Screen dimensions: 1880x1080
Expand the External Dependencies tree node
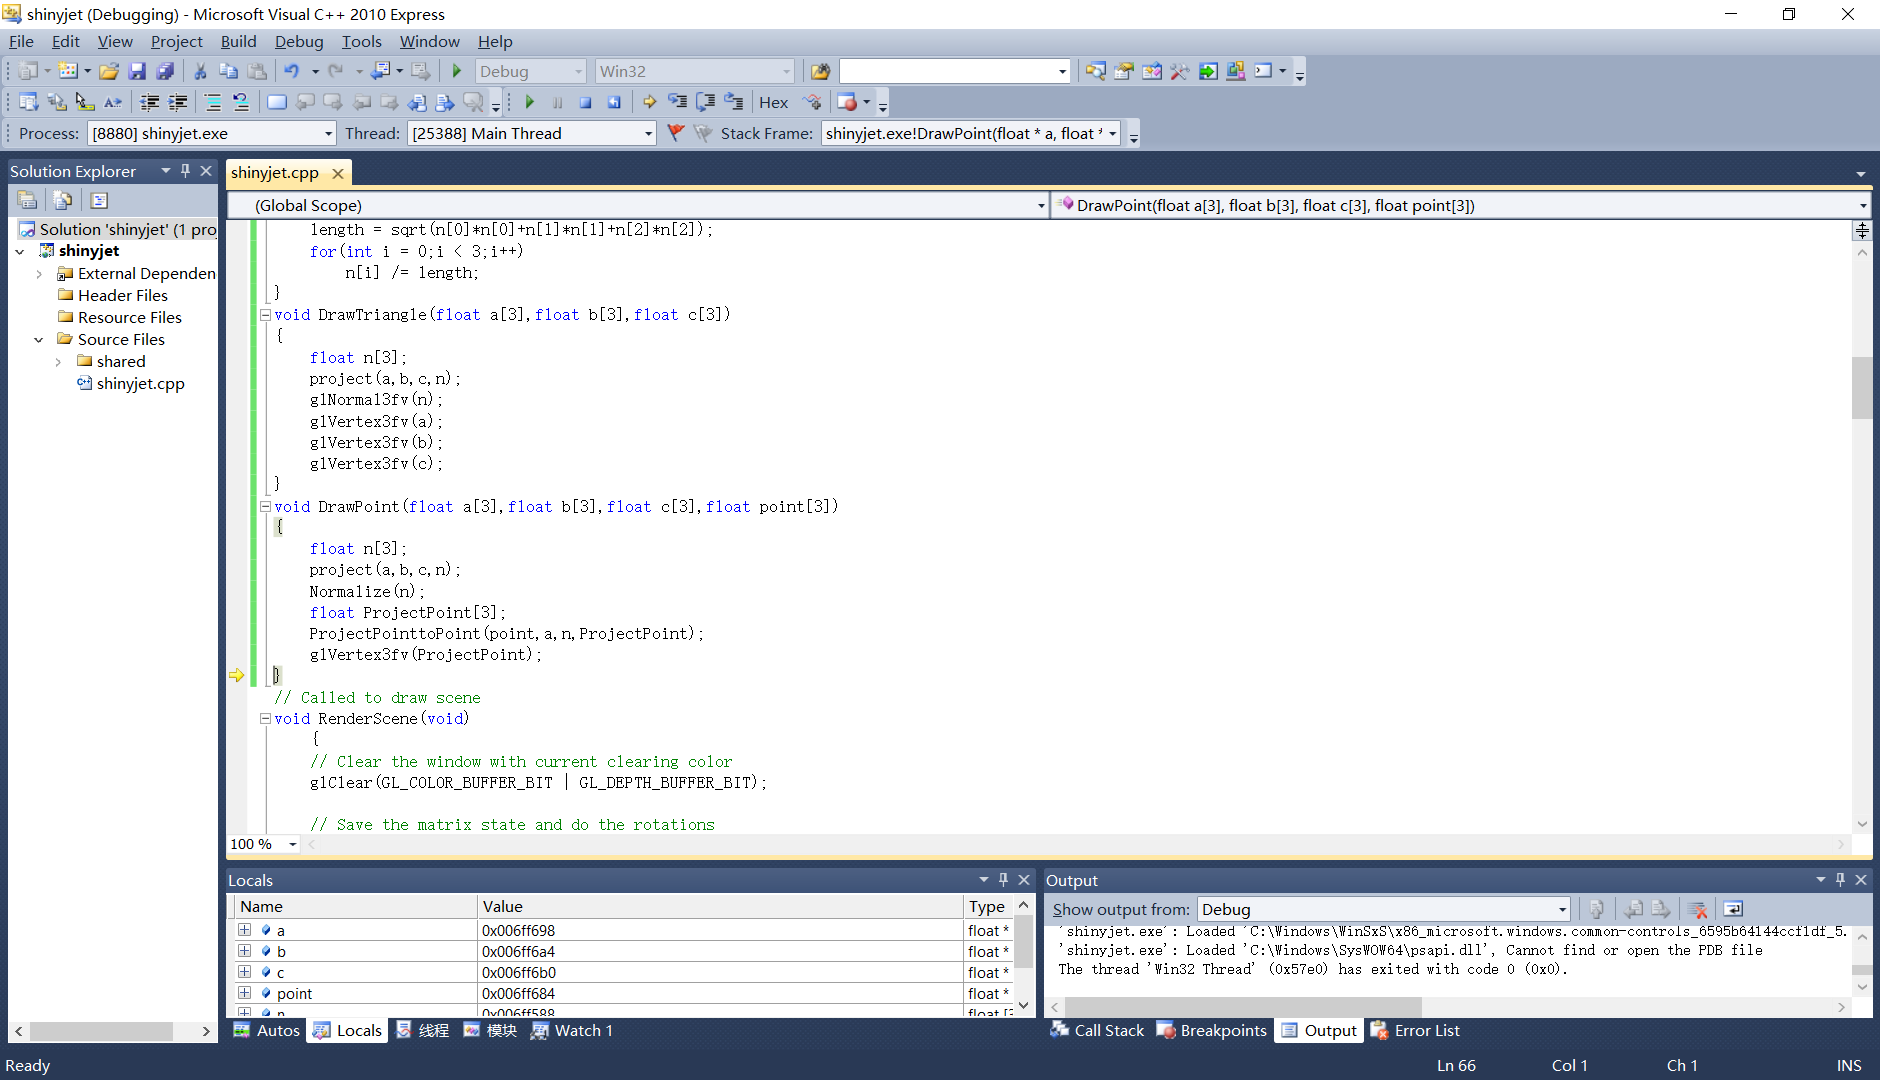(x=39, y=274)
